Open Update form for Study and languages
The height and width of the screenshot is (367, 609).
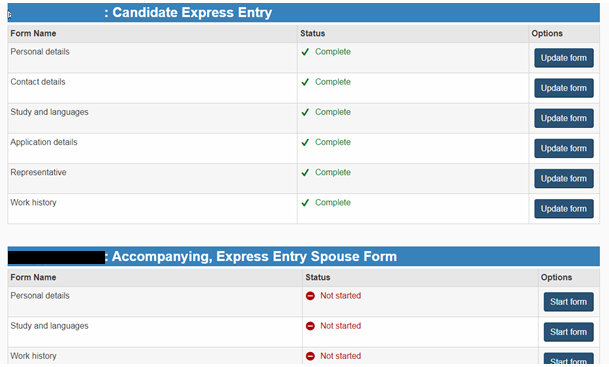point(564,118)
